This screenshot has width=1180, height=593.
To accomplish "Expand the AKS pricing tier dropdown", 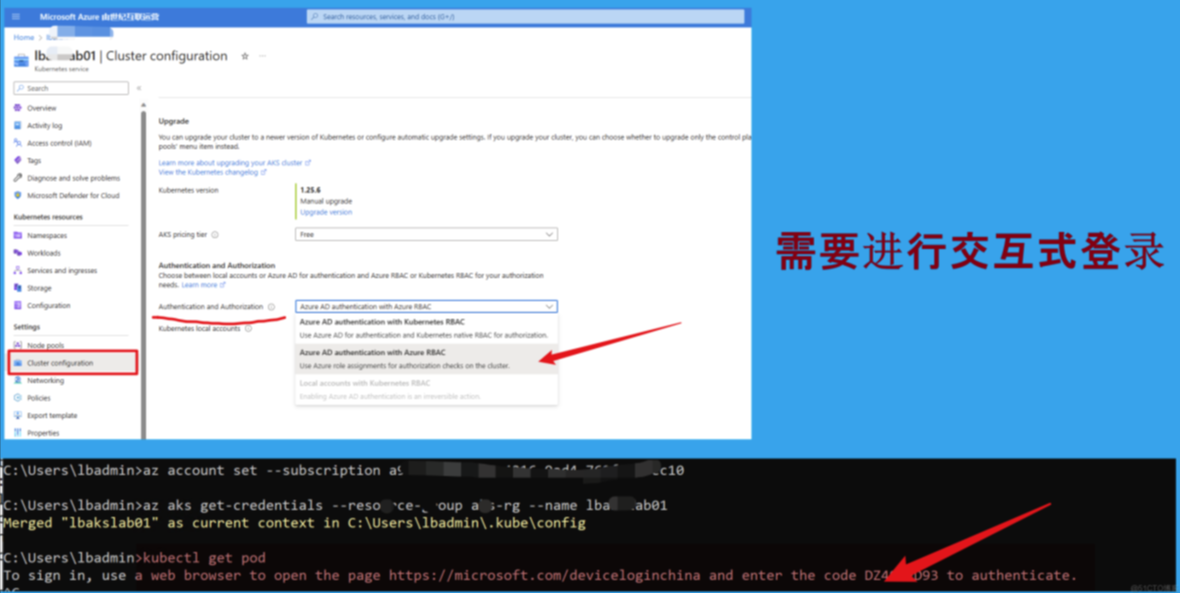I will pos(426,235).
